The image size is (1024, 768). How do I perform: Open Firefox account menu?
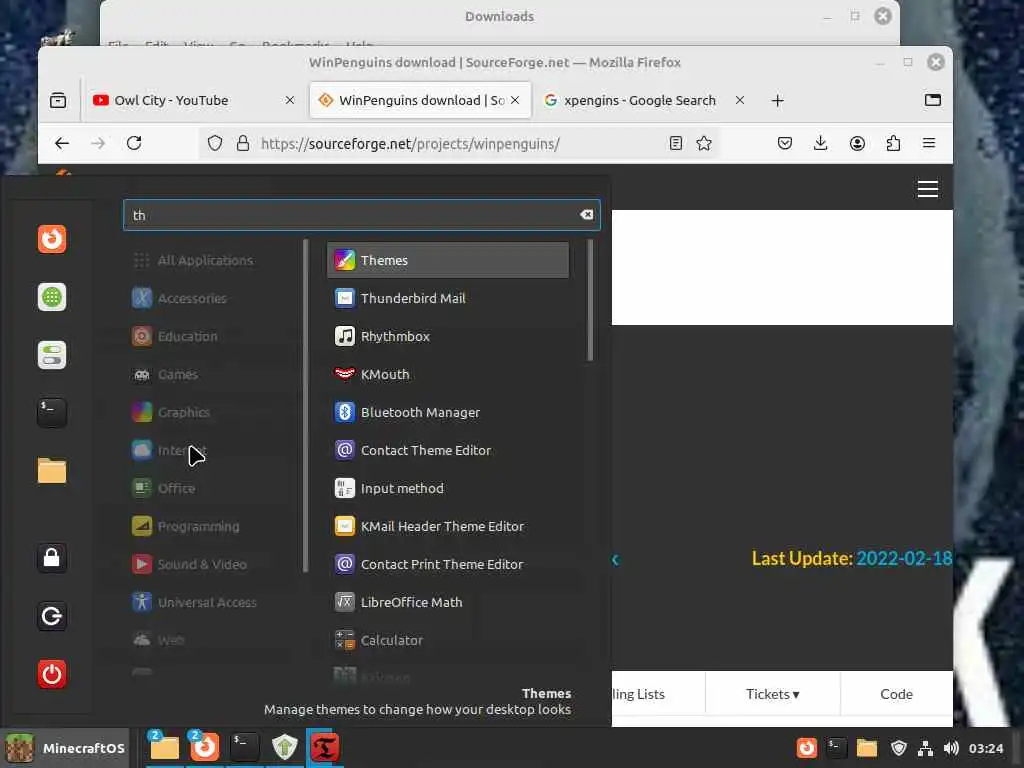[857, 143]
